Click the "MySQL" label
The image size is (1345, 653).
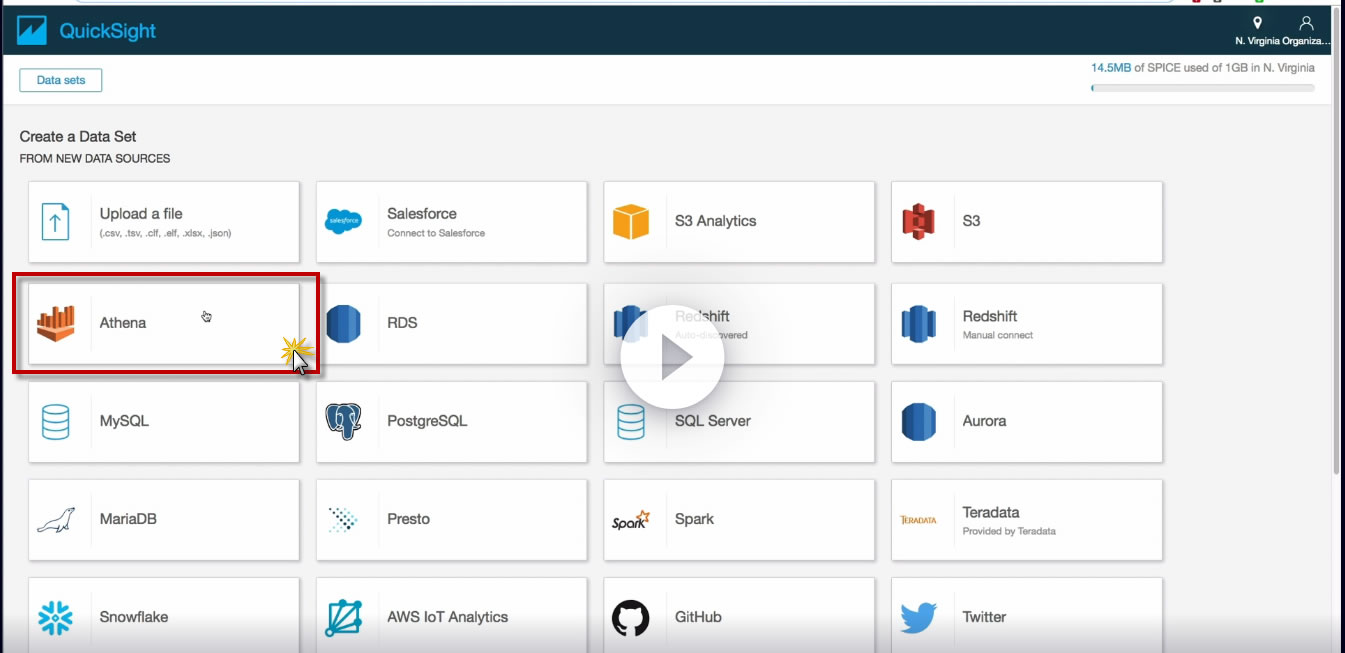pos(124,421)
